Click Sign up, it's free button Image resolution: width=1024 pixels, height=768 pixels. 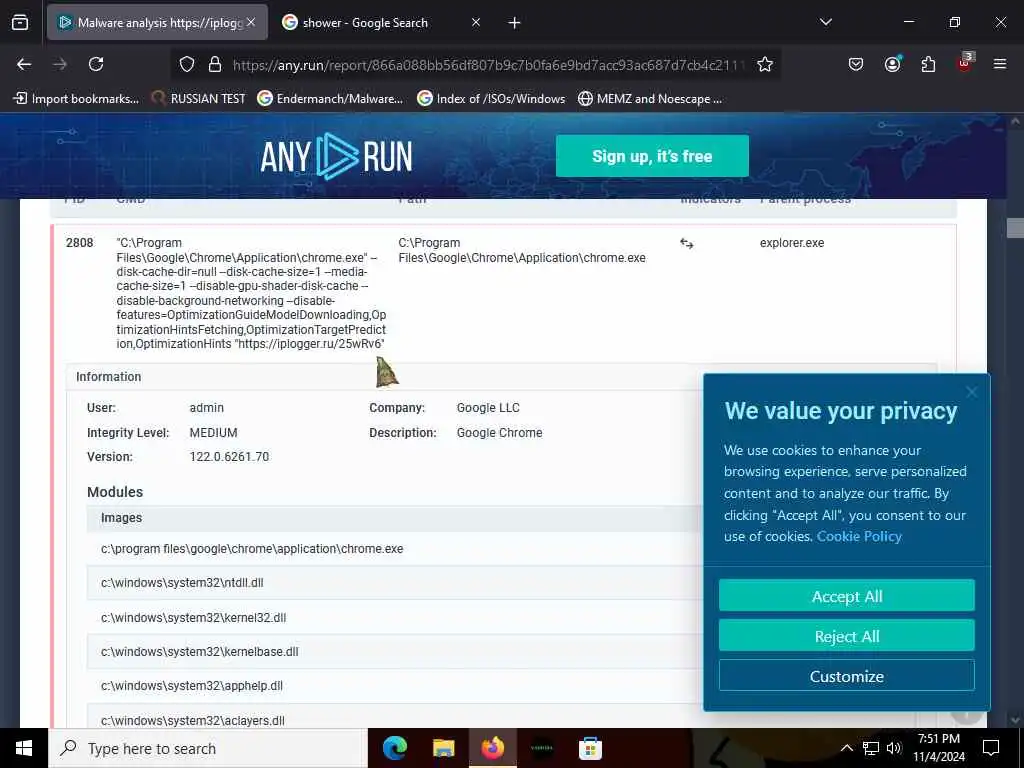click(652, 156)
